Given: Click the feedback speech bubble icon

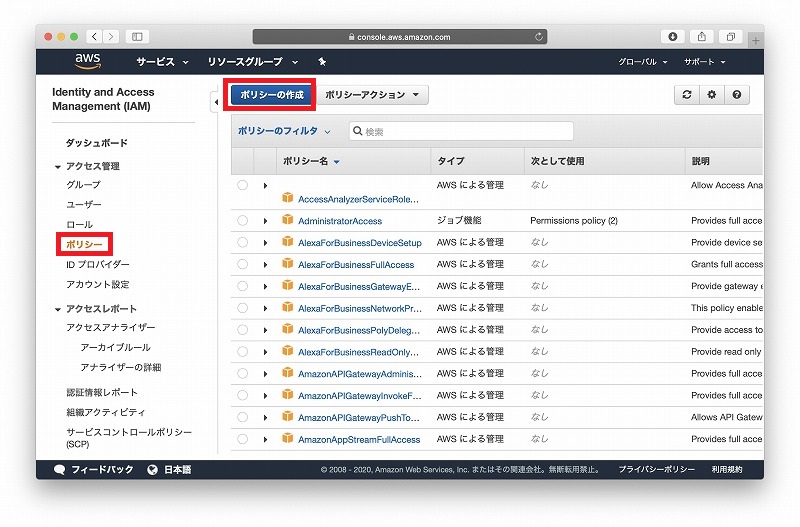Looking at the screenshot, I should click(59, 469).
